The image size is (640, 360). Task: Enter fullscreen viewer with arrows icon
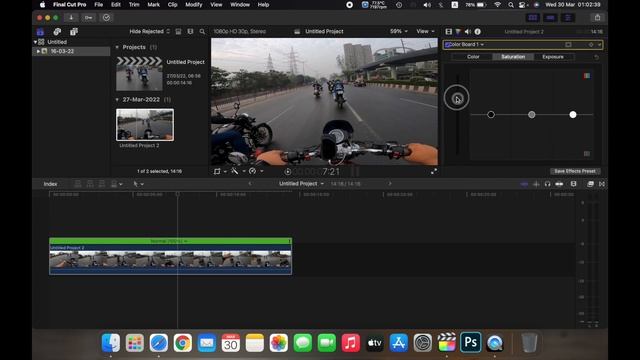tap(434, 171)
